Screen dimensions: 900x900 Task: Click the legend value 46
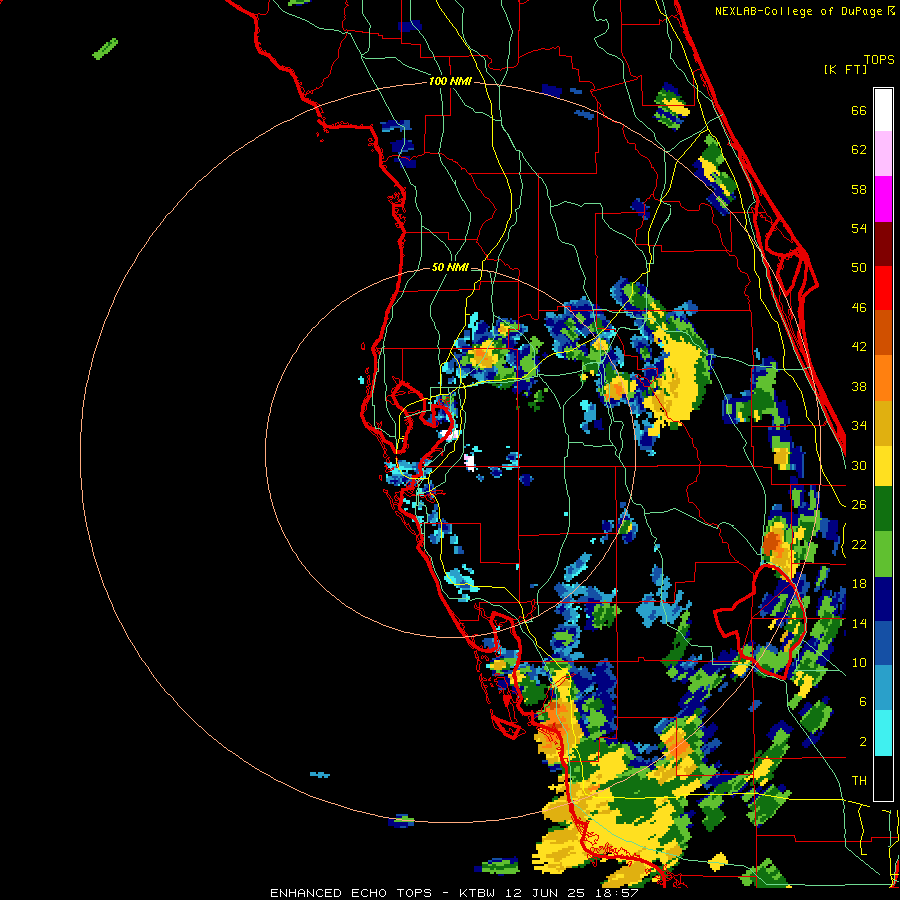click(x=859, y=308)
